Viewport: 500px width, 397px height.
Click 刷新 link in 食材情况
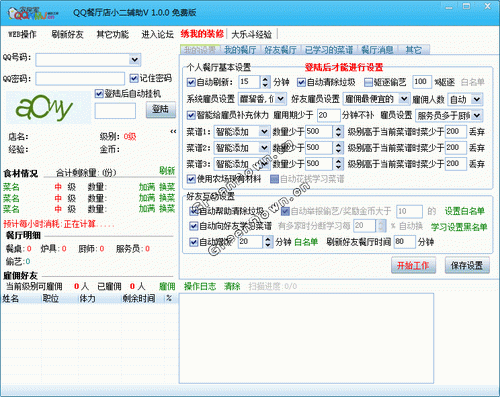click(167, 171)
